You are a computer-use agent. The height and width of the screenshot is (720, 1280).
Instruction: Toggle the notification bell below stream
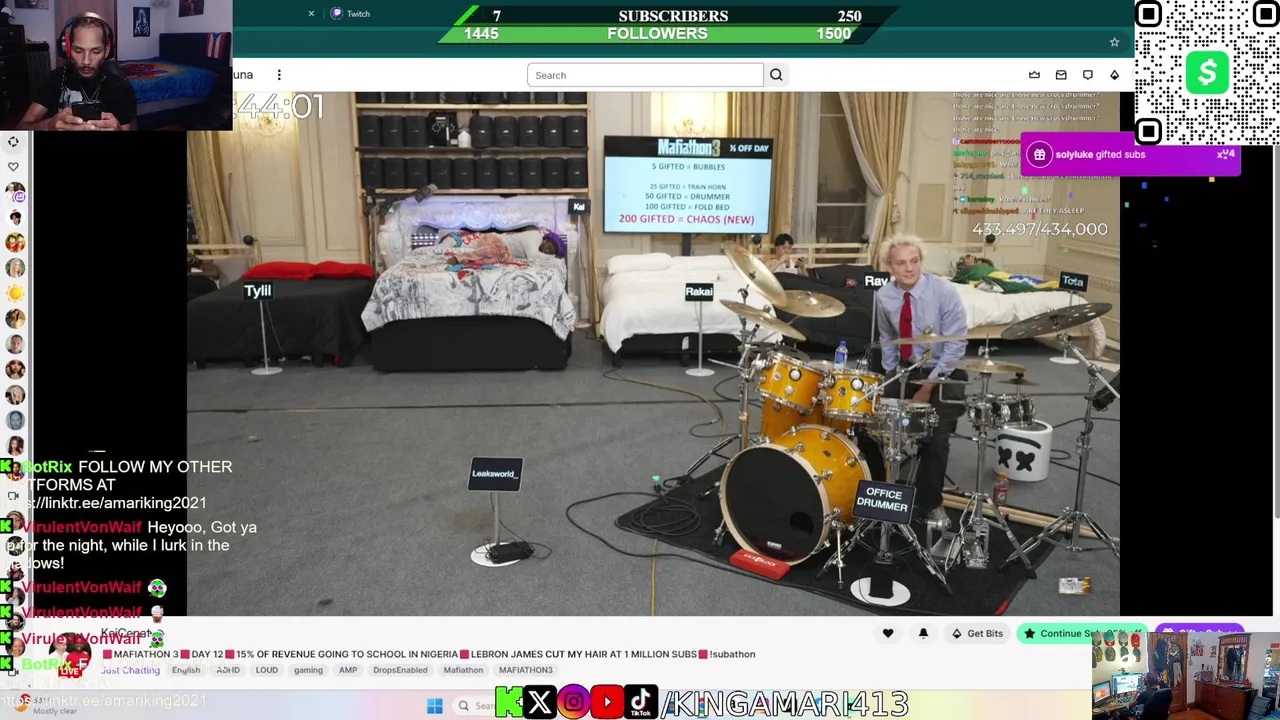[923, 633]
